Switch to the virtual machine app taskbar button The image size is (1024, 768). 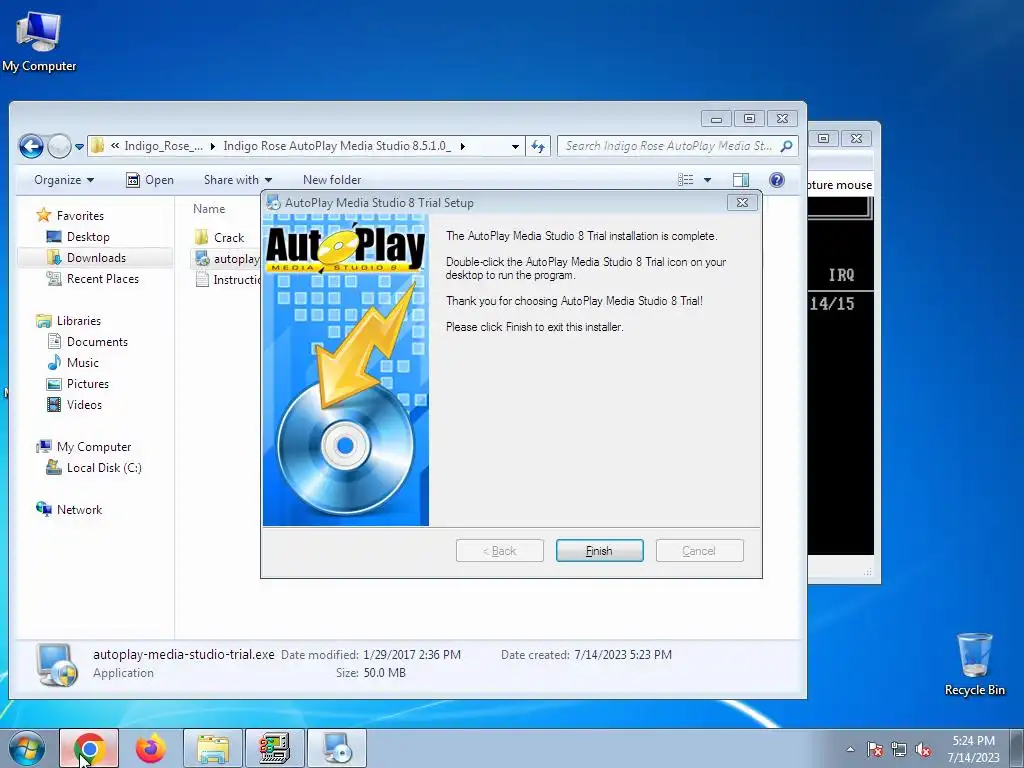pos(275,748)
